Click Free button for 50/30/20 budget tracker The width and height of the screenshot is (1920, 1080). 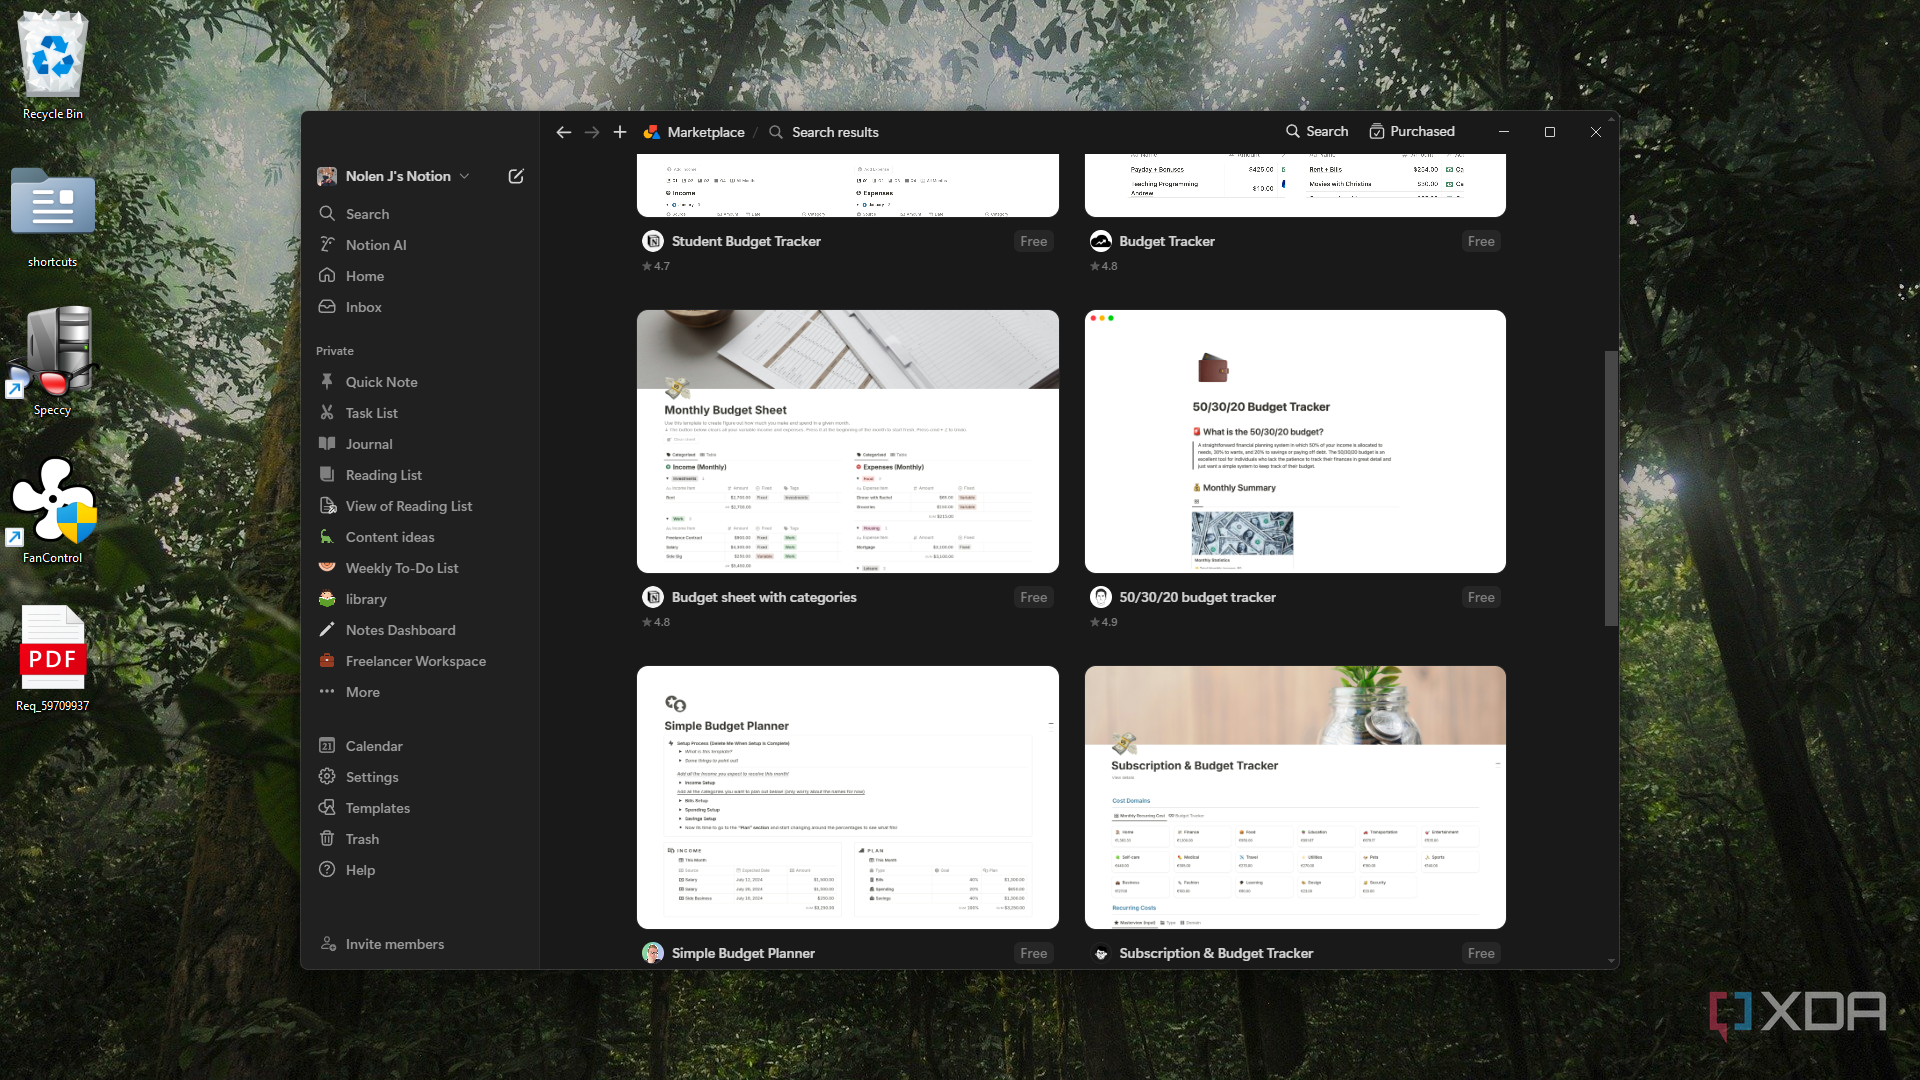[x=1481, y=597]
